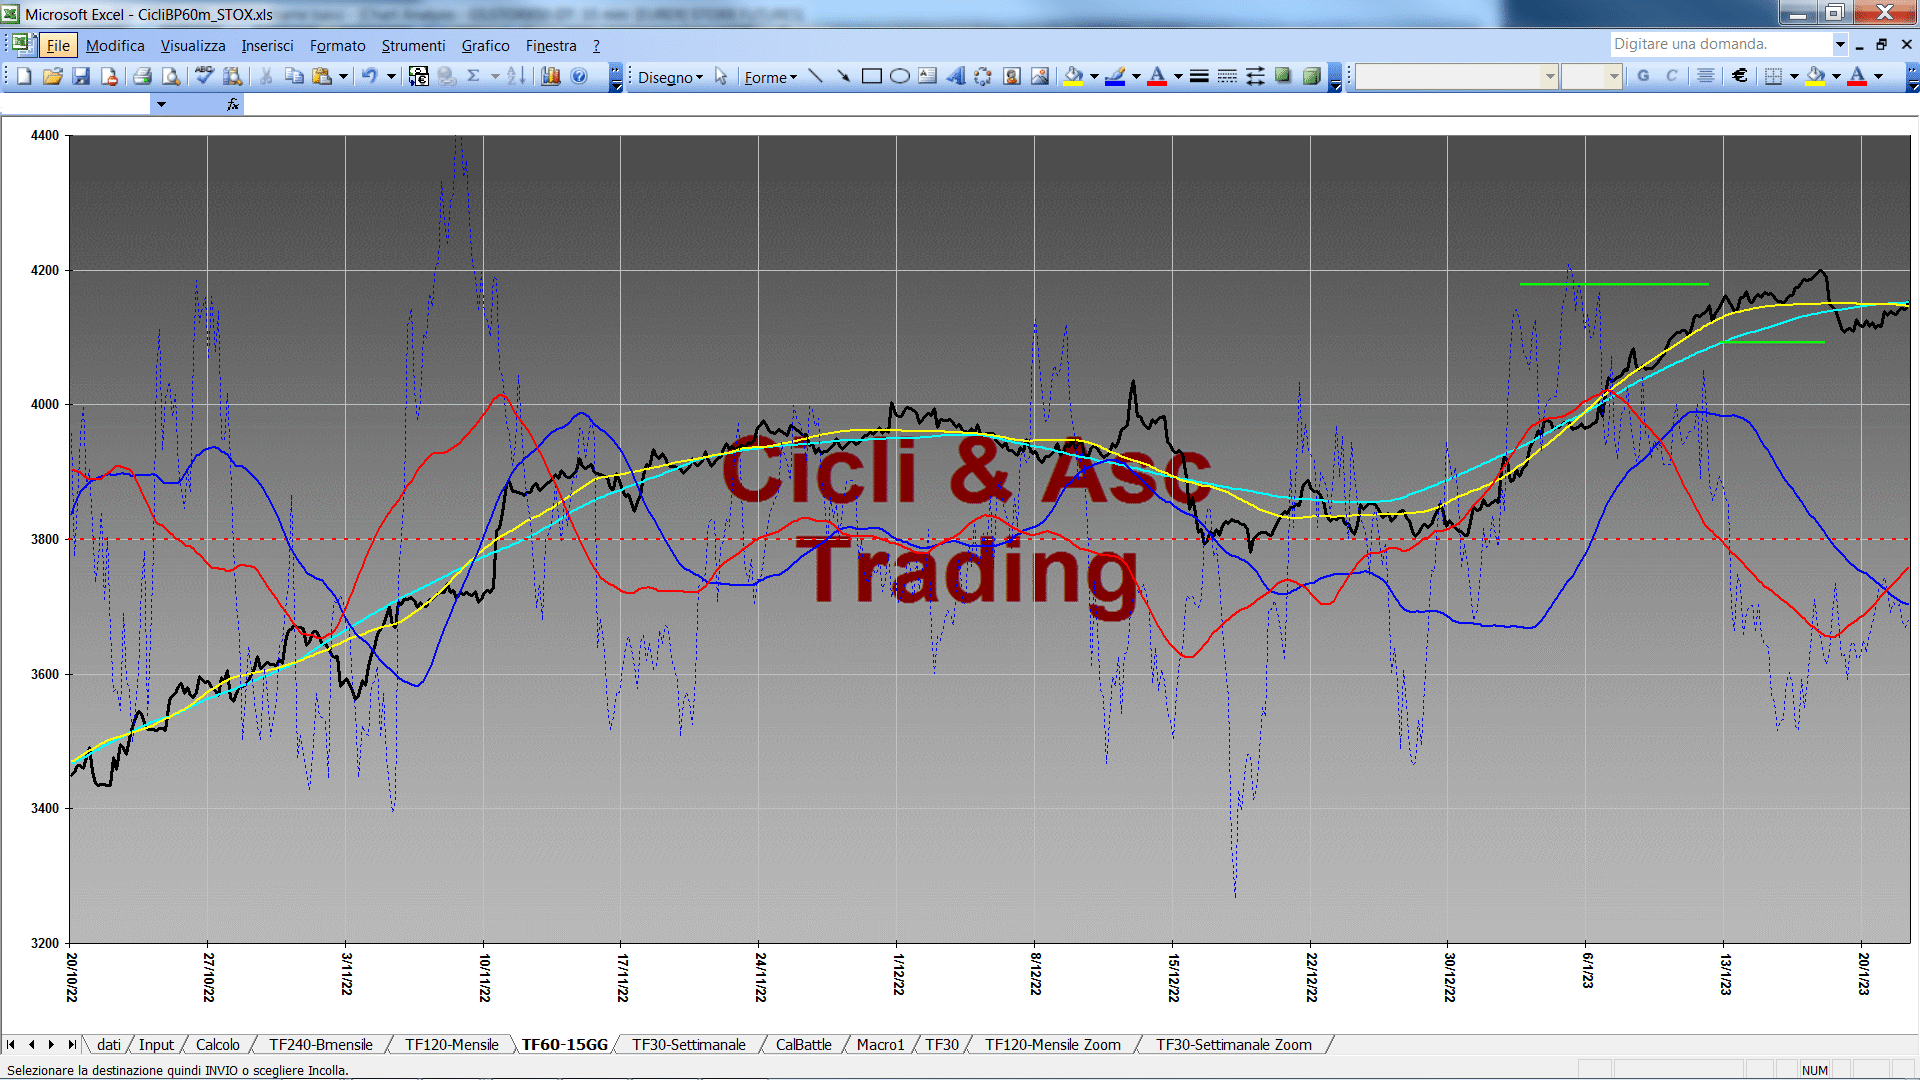Open the Forme shapes dropdown
Viewport: 1920px width, 1080px height.
point(770,77)
